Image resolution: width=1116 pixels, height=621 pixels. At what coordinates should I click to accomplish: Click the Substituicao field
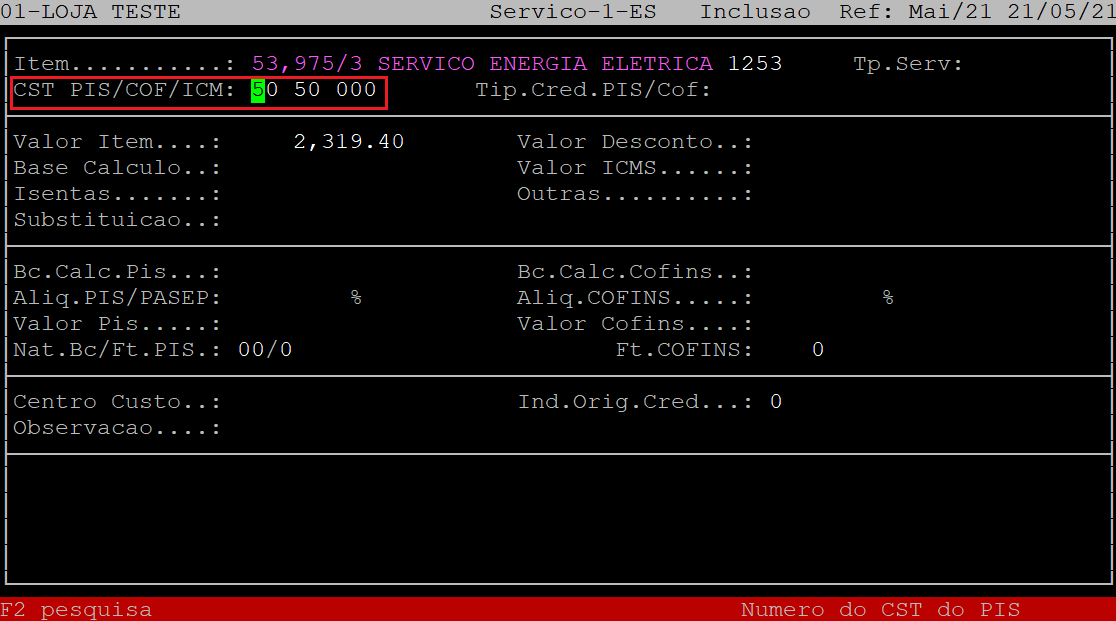[x=300, y=220]
